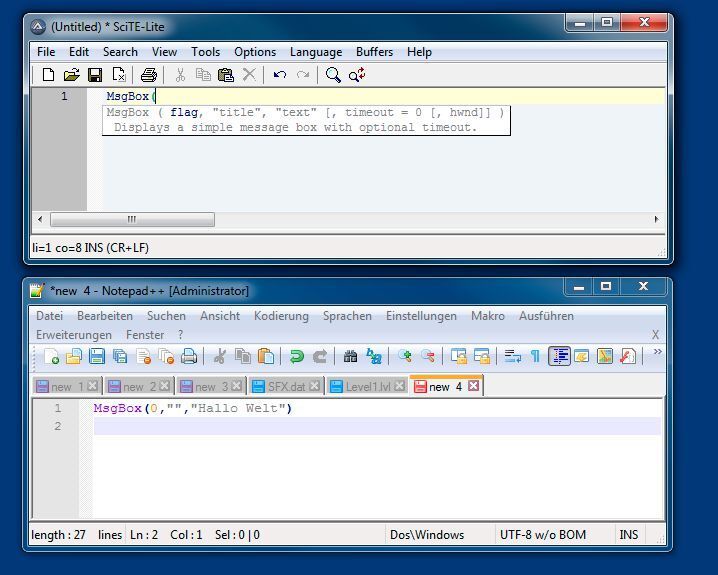Close the SFX.dat tab

pyautogui.click(x=314, y=386)
